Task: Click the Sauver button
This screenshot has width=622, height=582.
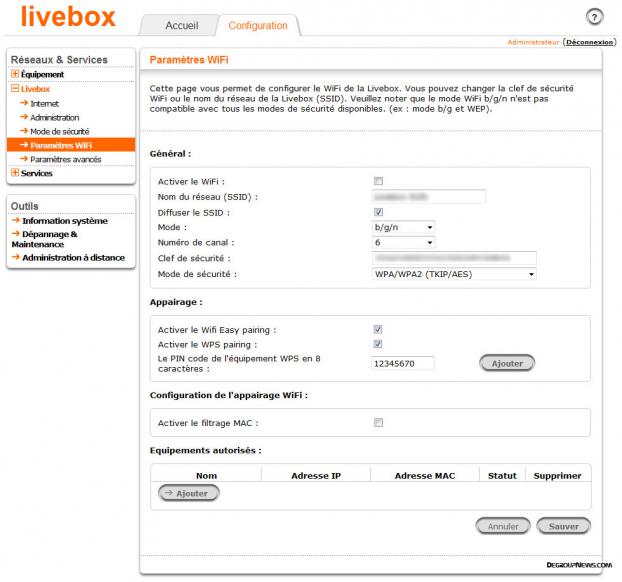Action: 563,525
